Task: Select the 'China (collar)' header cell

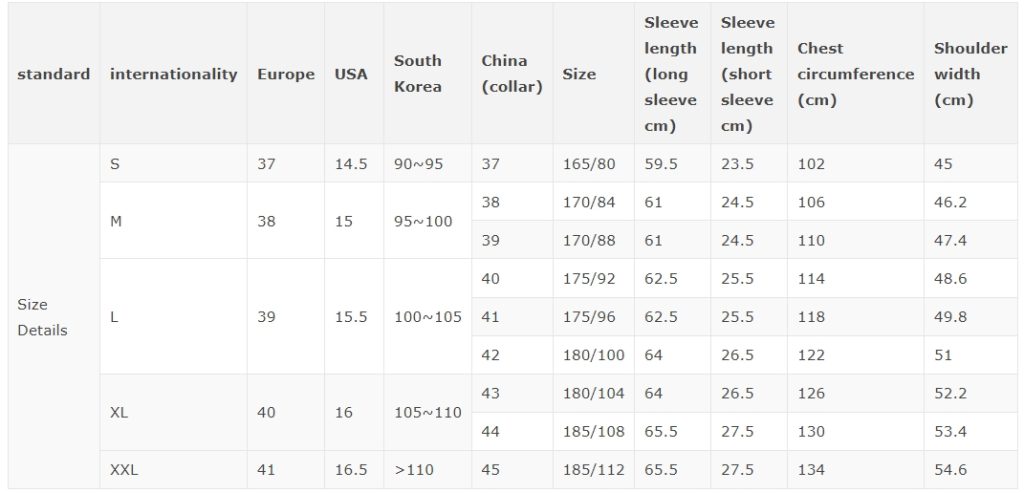Action: 512,74
